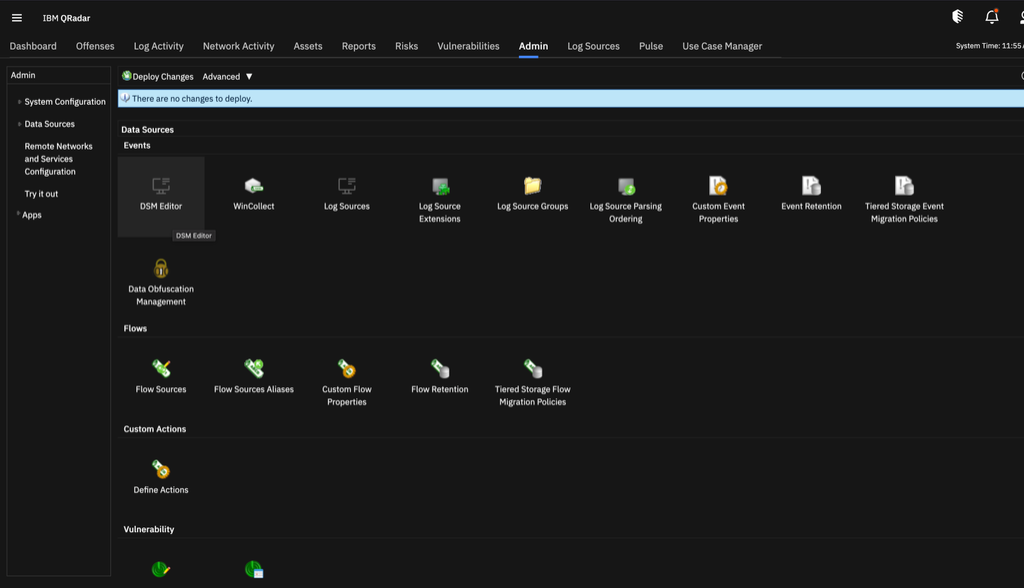Click the Deploy Changes icon
Screen dimensions: 1024x588
coord(127,76)
